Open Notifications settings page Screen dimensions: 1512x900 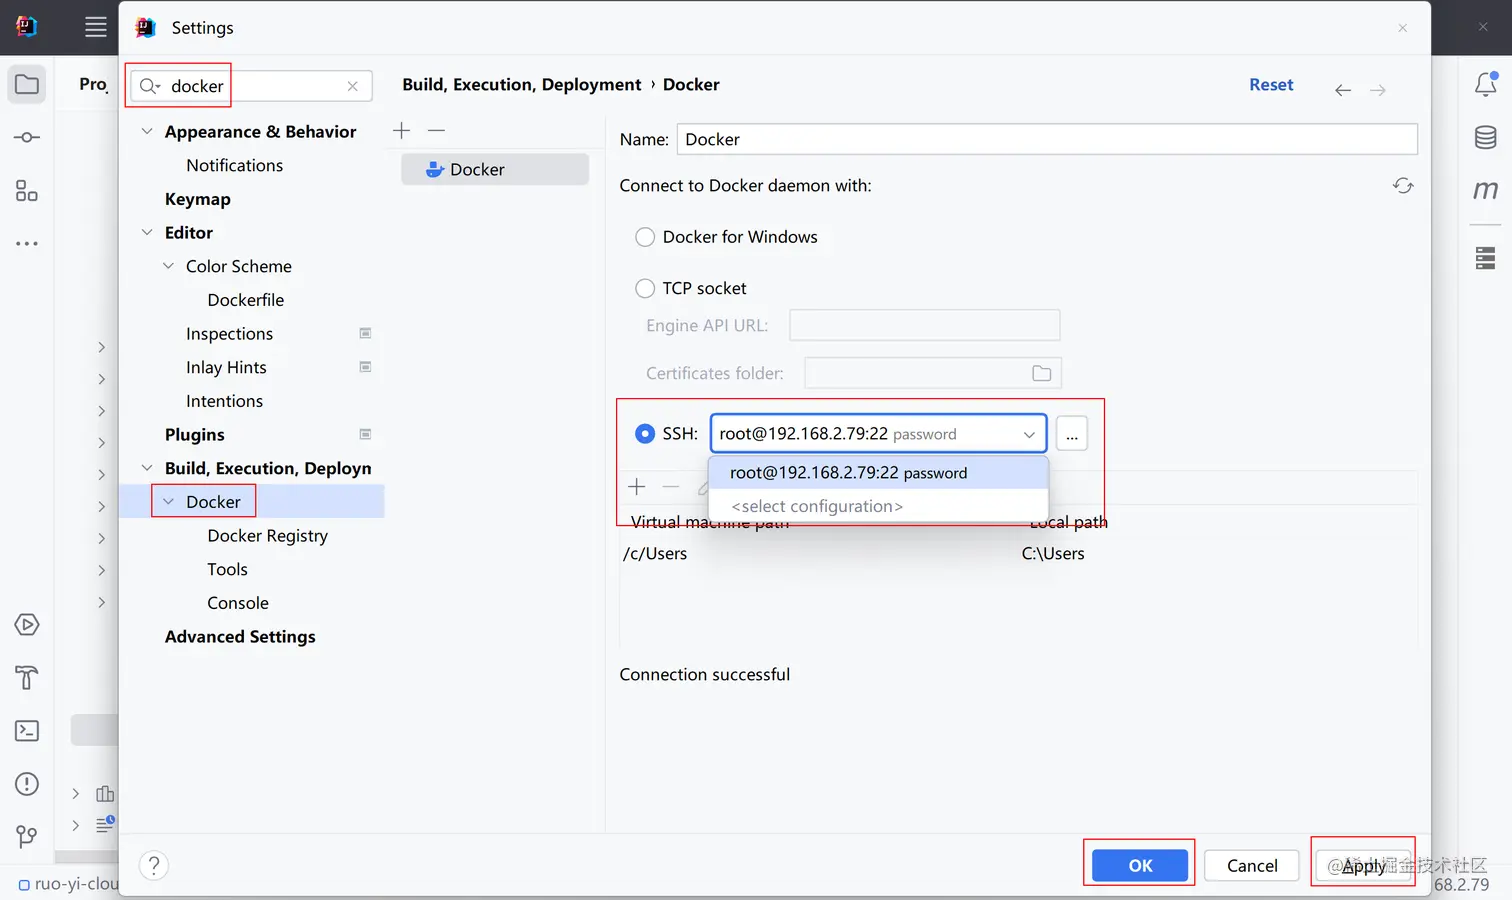pyautogui.click(x=234, y=165)
